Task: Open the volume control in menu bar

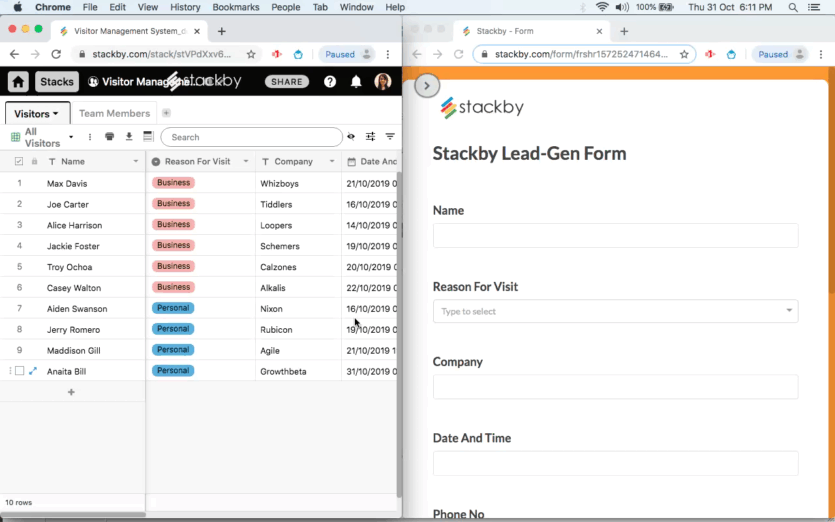Action: click(621, 7)
